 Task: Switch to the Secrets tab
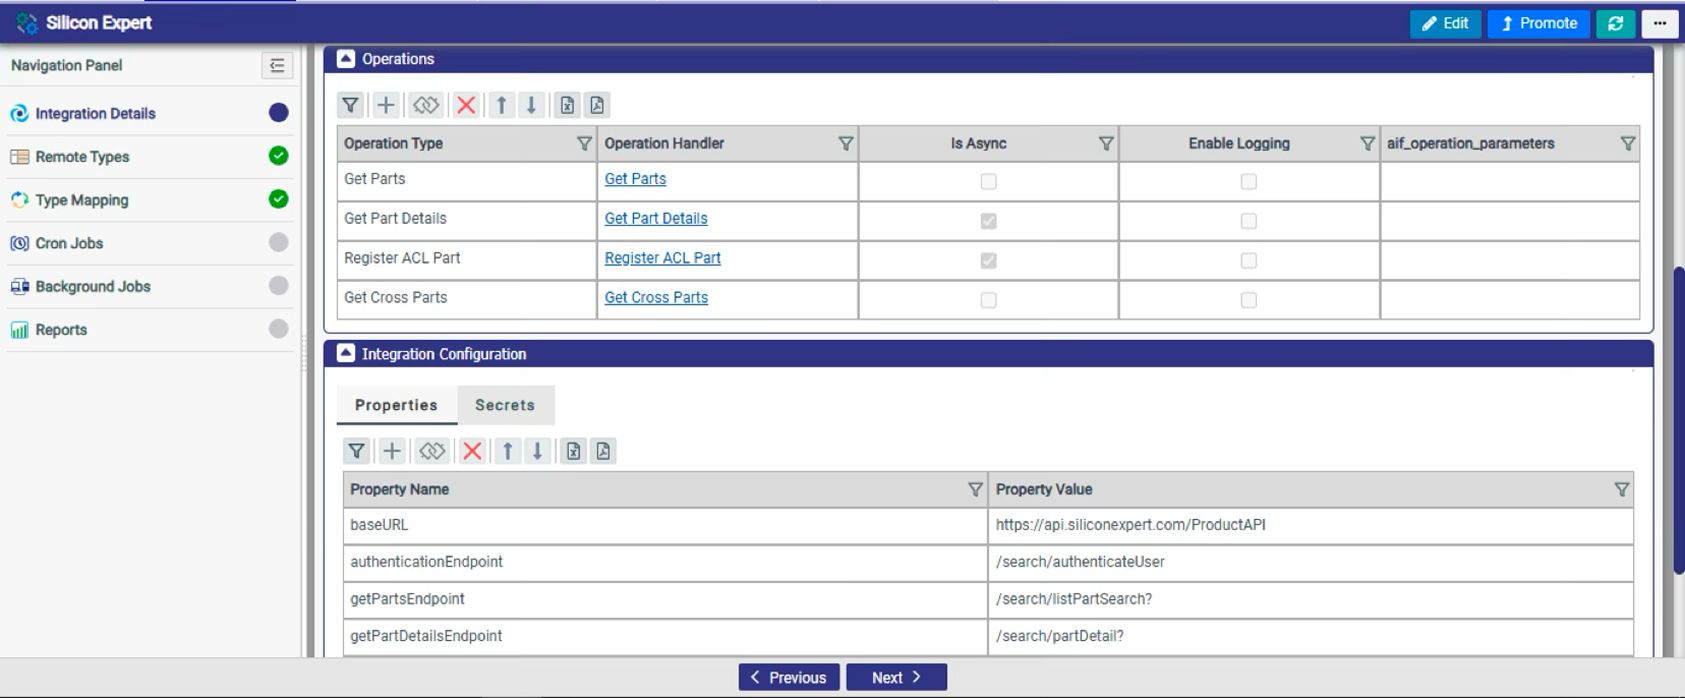(505, 405)
